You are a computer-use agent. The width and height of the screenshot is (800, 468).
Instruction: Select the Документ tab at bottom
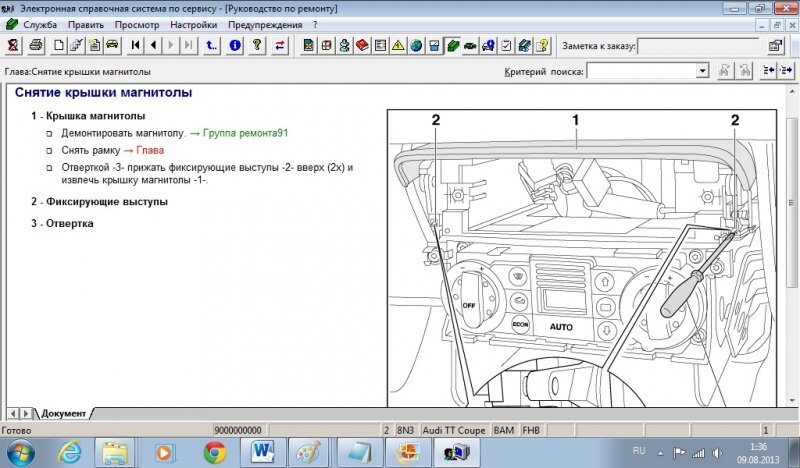click(63, 413)
